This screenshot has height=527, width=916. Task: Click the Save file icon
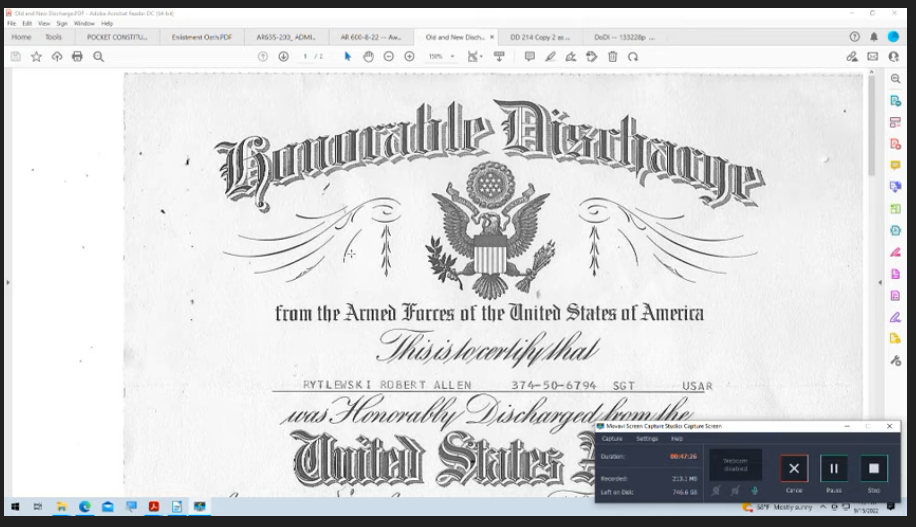[x=16, y=57]
